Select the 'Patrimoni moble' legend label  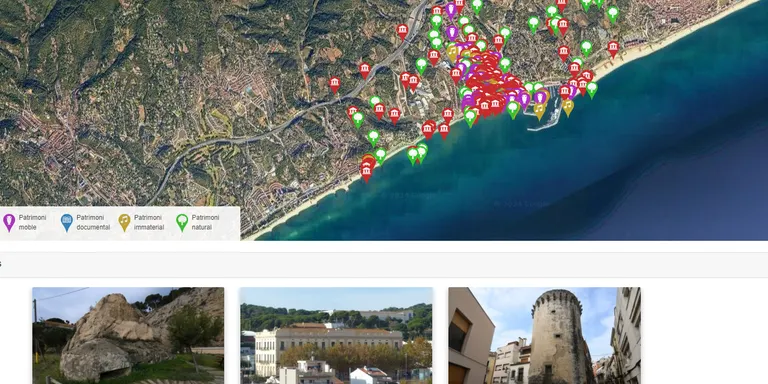pos(32,222)
